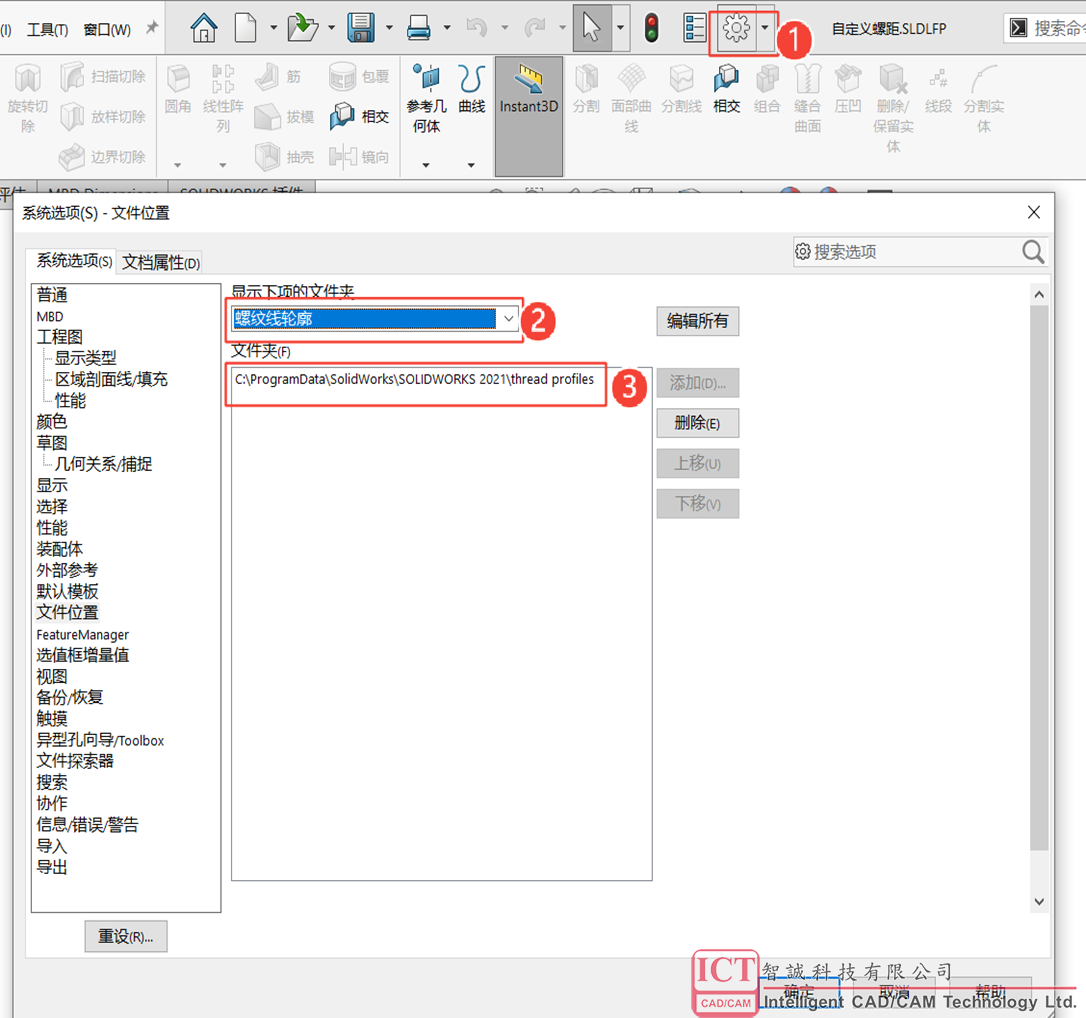The image size is (1086, 1018).
Task: Open Options via the gear icon
Action: point(736,28)
